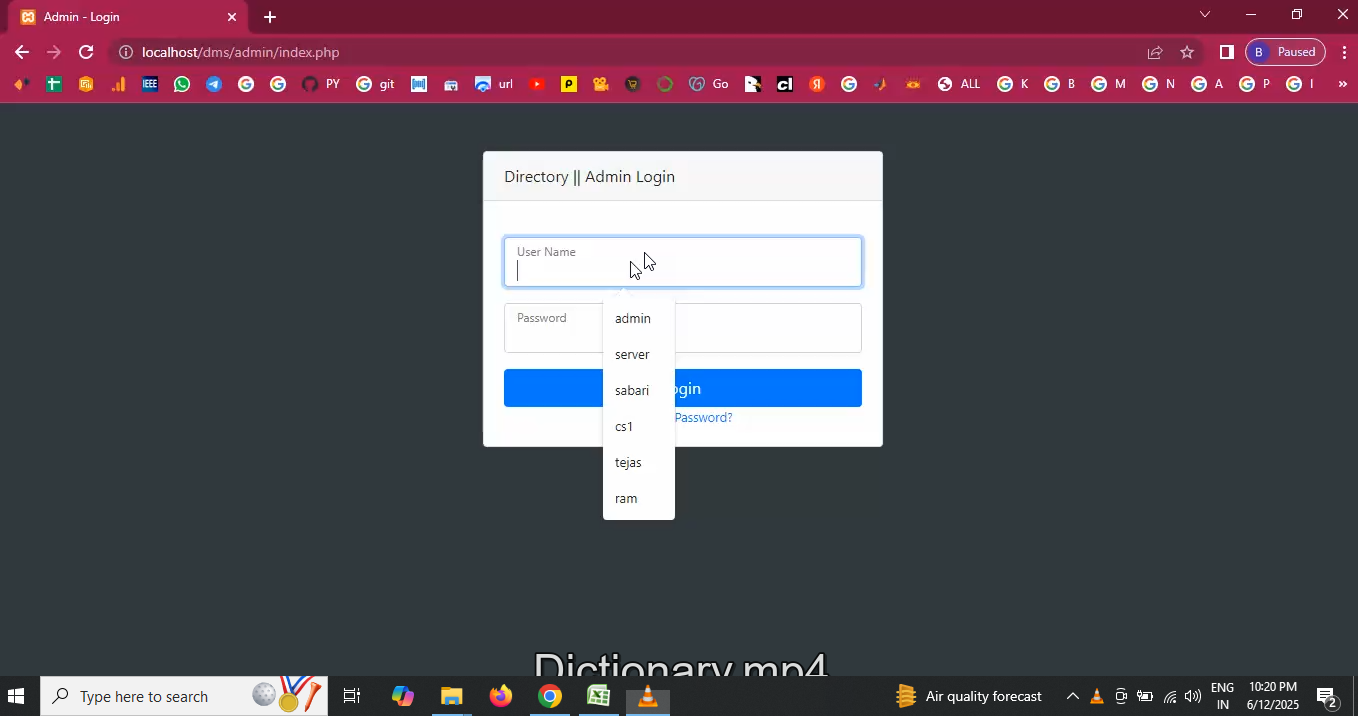Bookmark this page with star icon
Image resolution: width=1358 pixels, height=716 pixels.
[1187, 52]
